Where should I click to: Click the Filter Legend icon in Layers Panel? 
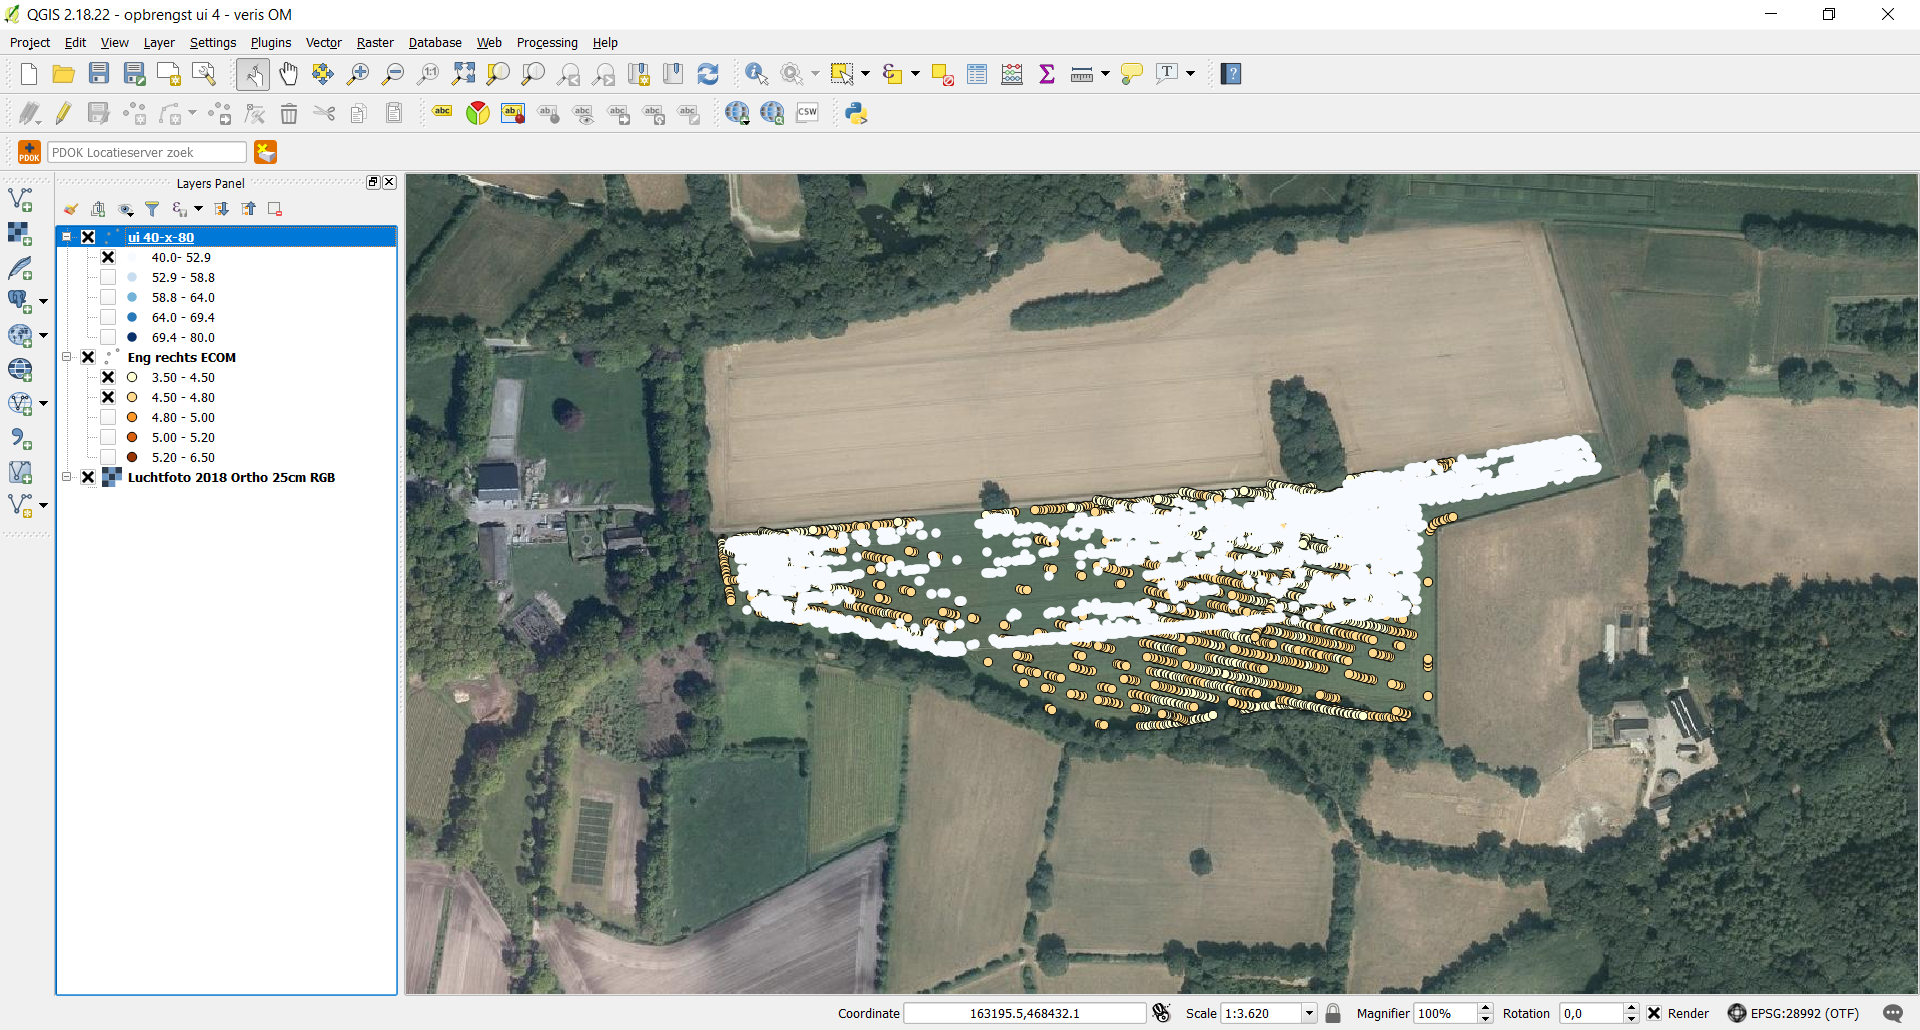(152, 209)
